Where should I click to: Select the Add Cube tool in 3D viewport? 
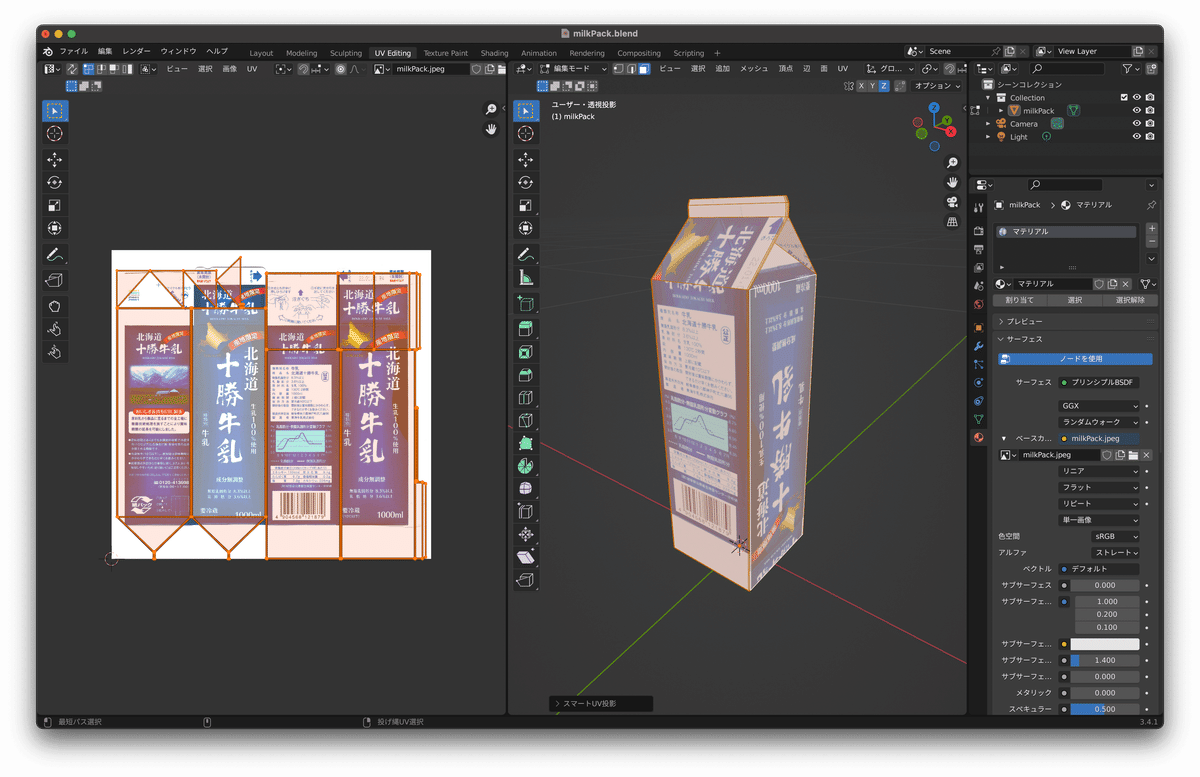click(x=526, y=303)
